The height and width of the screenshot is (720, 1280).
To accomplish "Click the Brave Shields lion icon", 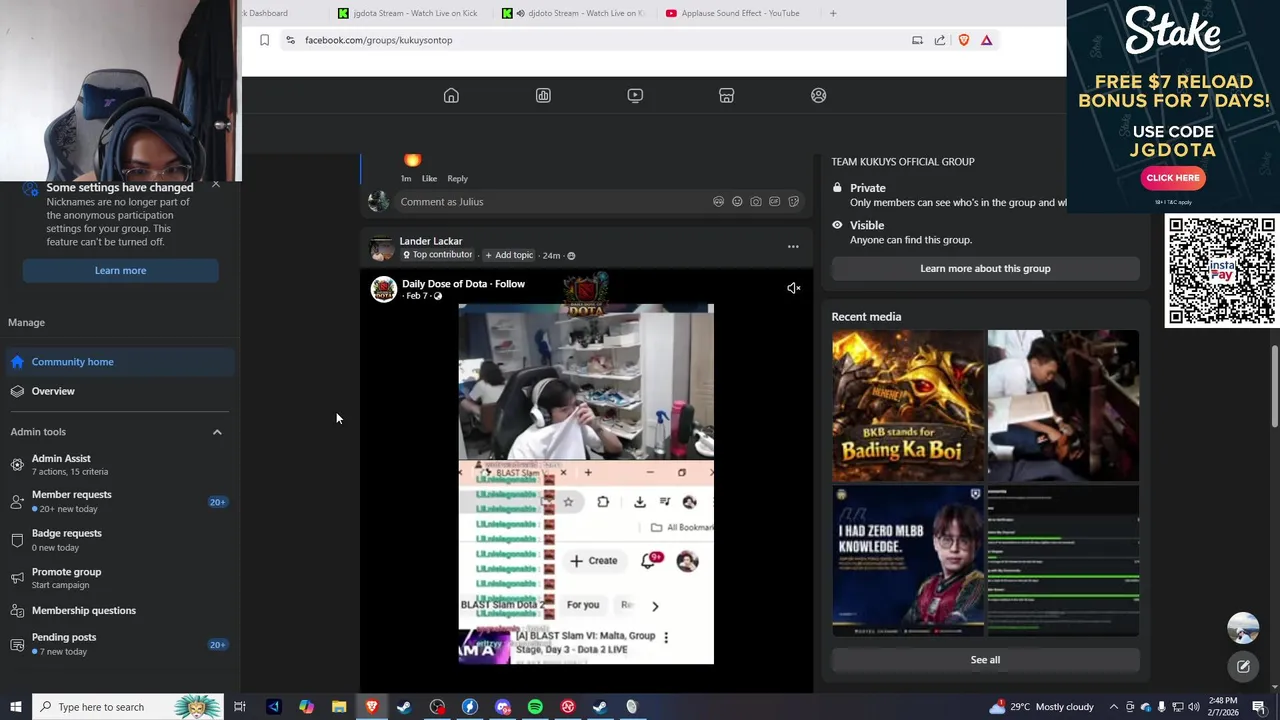I will (964, 40).
